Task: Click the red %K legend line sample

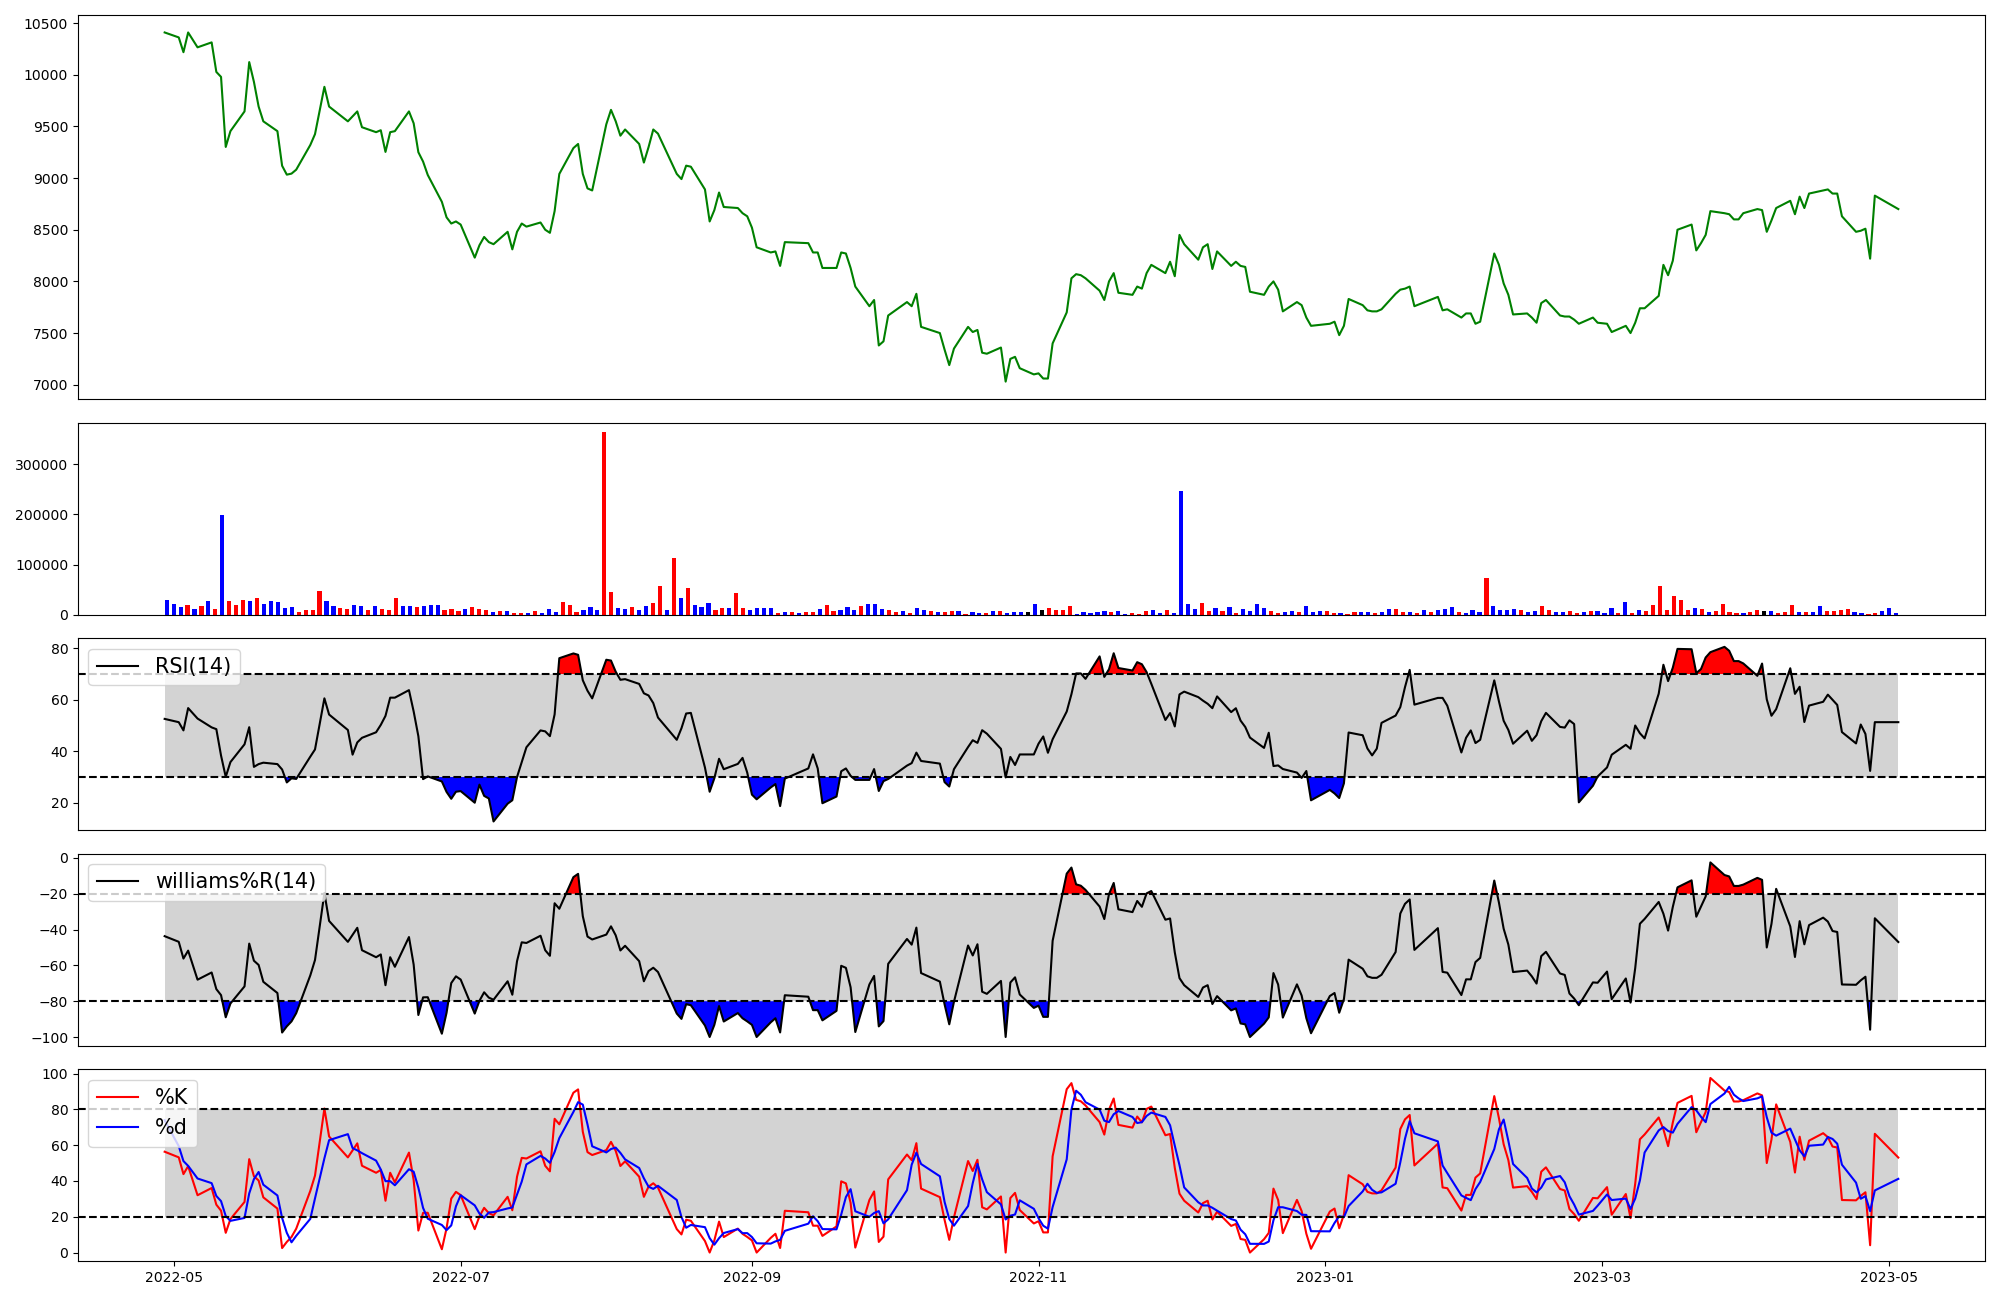Action: click(x=117, y=1097)
